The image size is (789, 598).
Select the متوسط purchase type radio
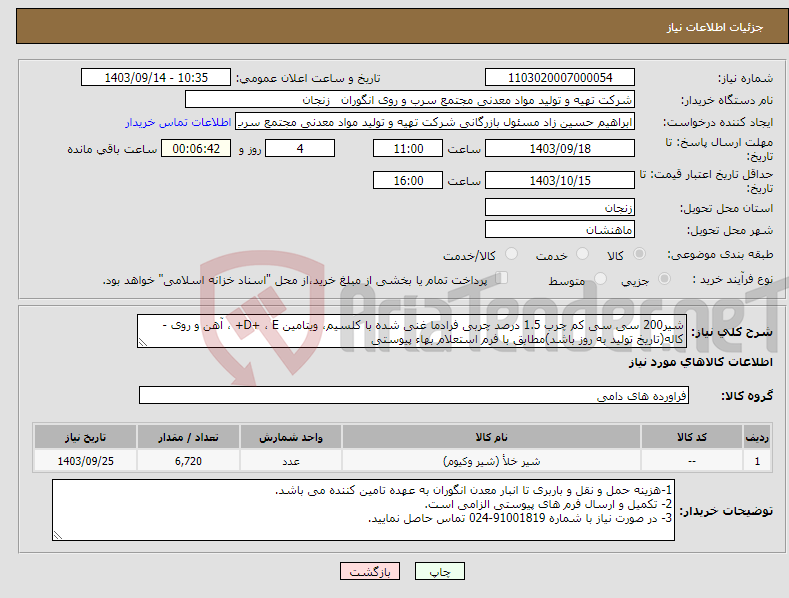(600, 279)
